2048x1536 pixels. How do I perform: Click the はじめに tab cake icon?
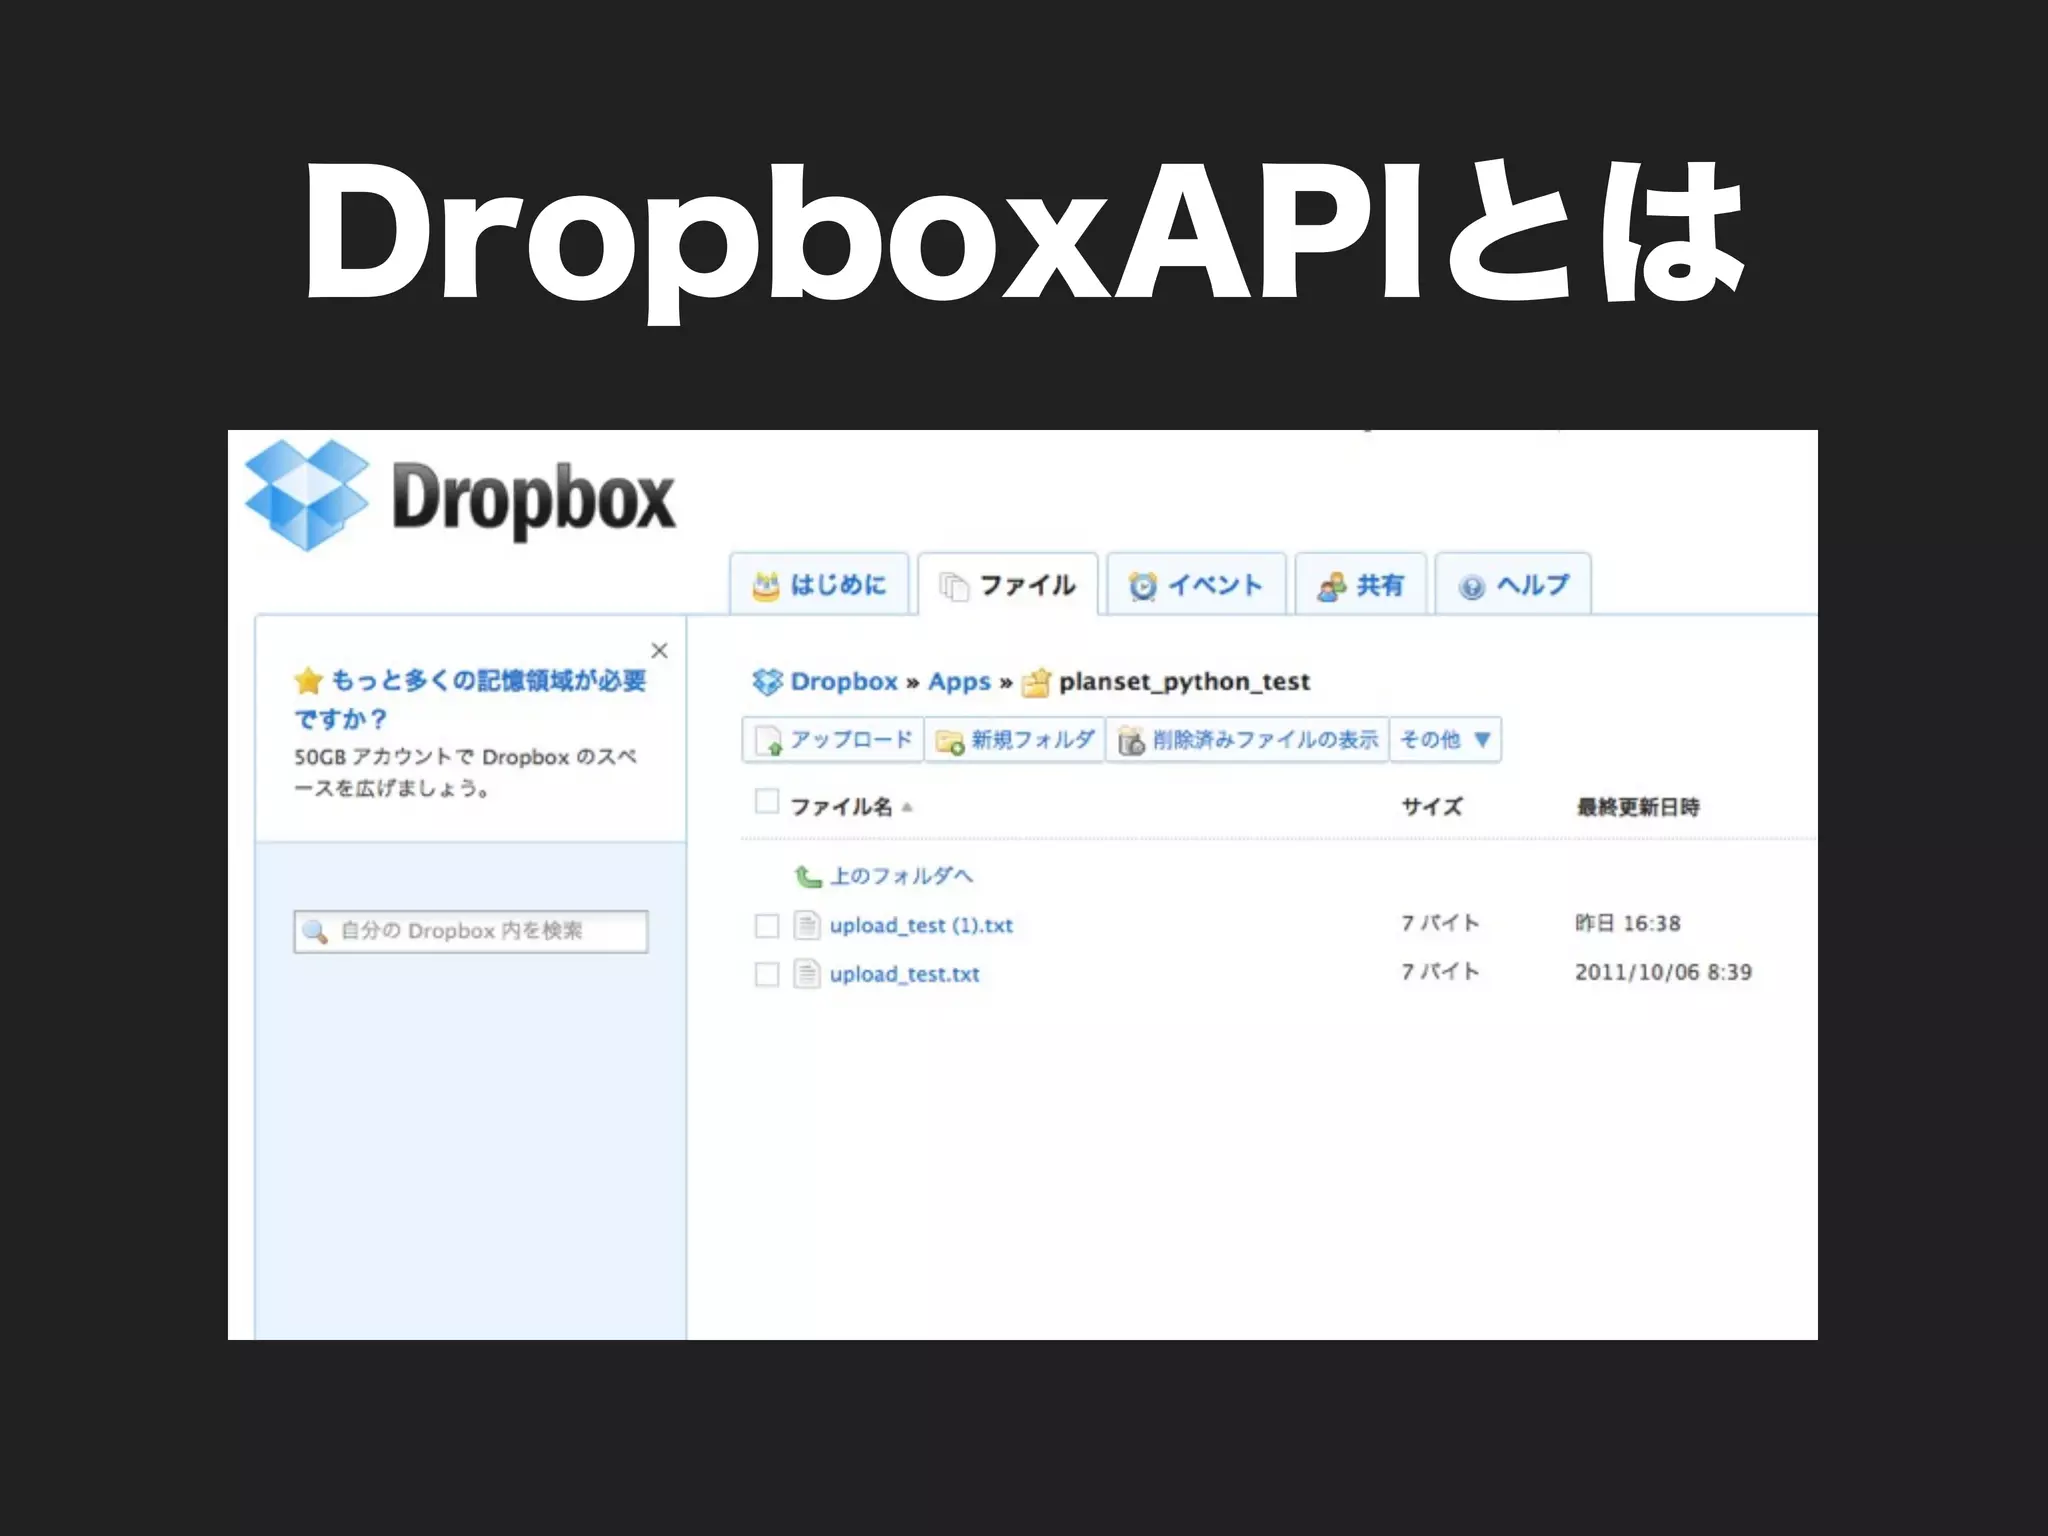[766, 586]
